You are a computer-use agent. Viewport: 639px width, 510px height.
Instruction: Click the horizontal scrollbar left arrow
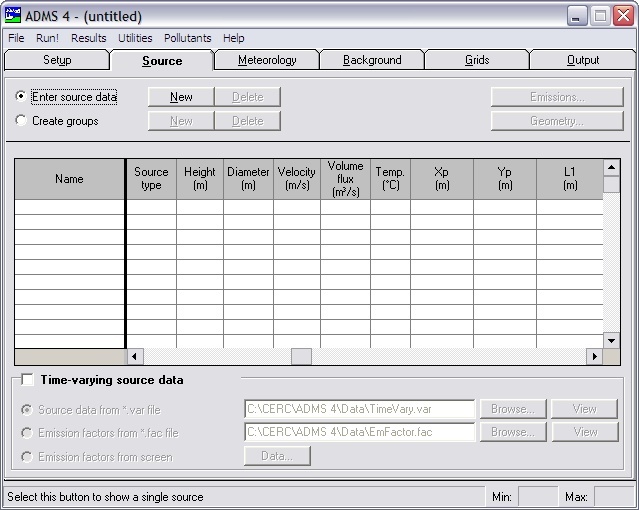point(134,357)
